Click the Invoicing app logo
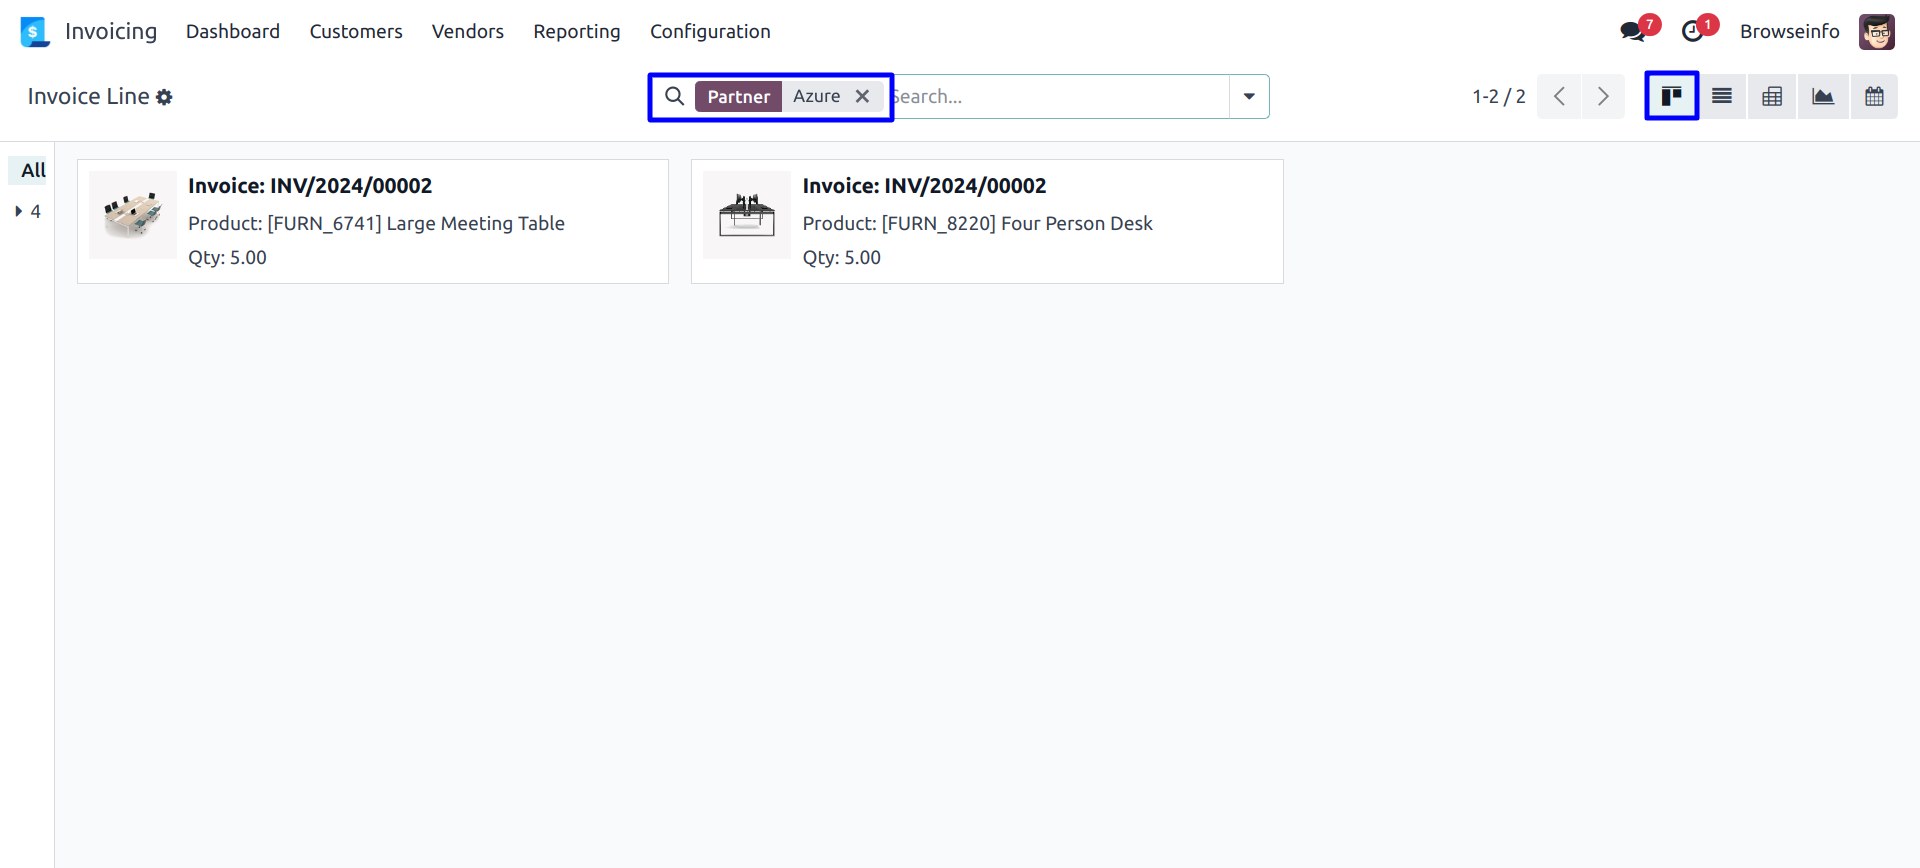Image resolution: width=1920 pixels, height=868 pixels. (35, 31)
